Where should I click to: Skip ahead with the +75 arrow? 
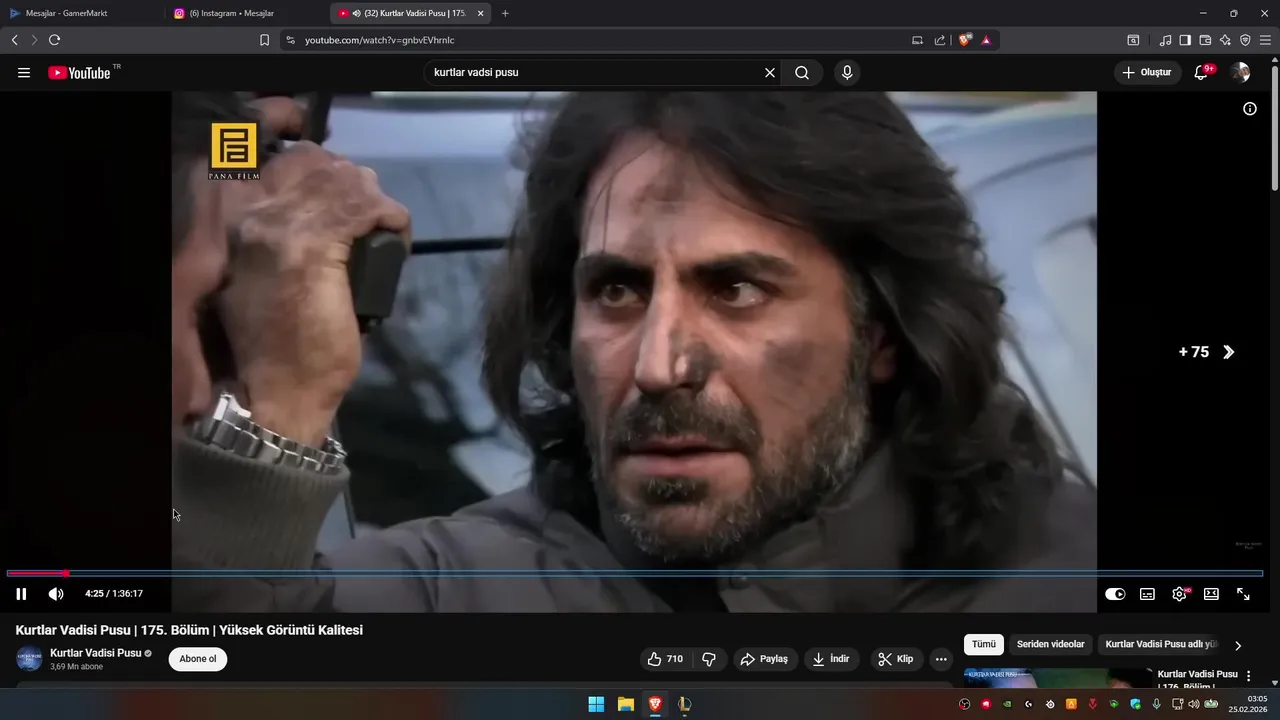(1229, 352)
